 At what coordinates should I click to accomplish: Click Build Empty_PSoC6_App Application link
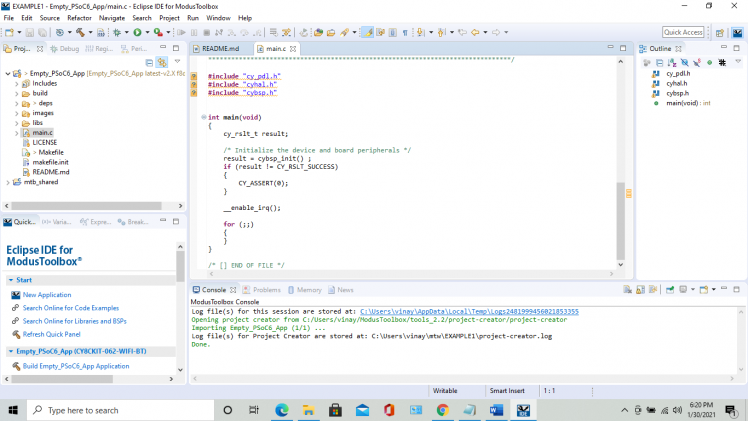click(76, 366)
